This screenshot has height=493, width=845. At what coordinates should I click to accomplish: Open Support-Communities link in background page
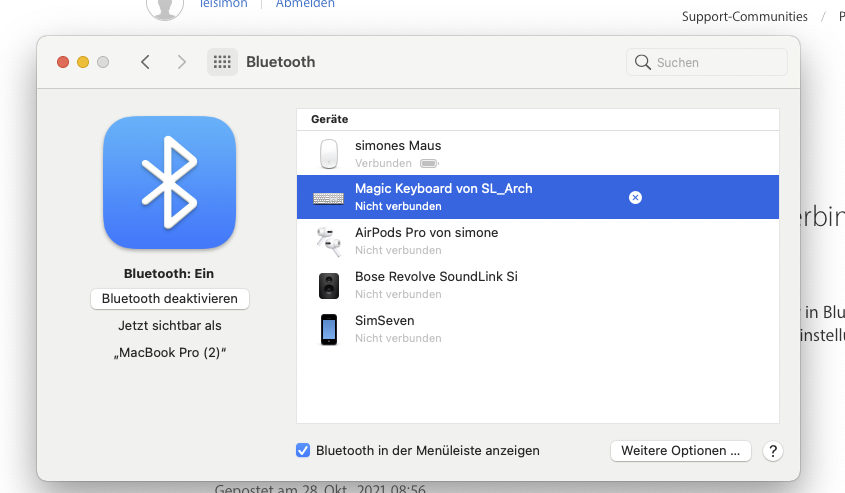(745, 17)
